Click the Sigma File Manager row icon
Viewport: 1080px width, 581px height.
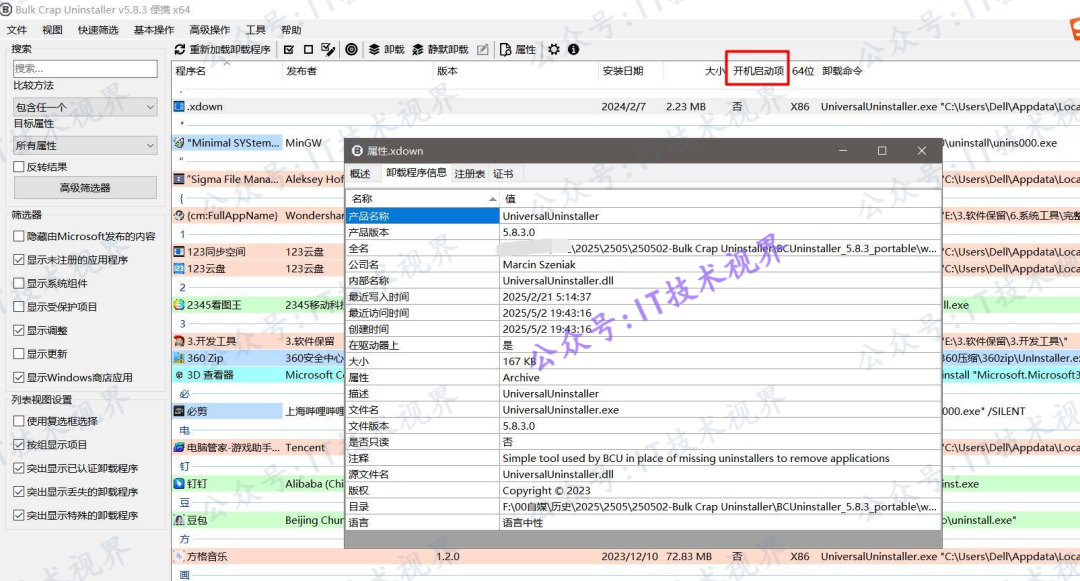pos(179,179)
